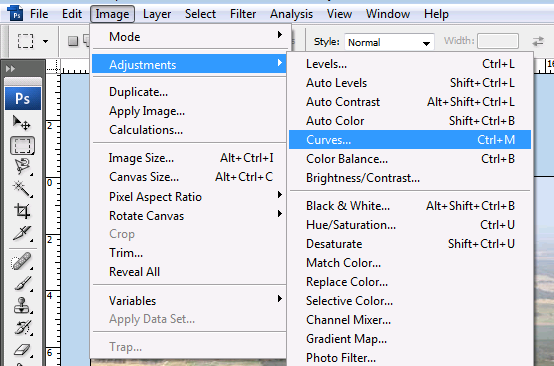
Task: Choose Calculations... command
Action: (x=189, y=130)
